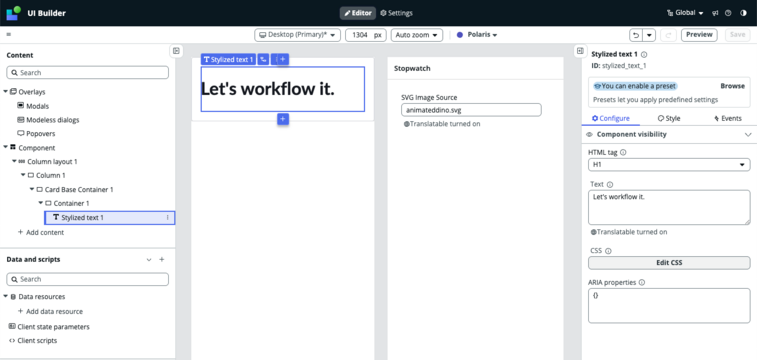Click Add content in the tree

click(x=41, y=232)
